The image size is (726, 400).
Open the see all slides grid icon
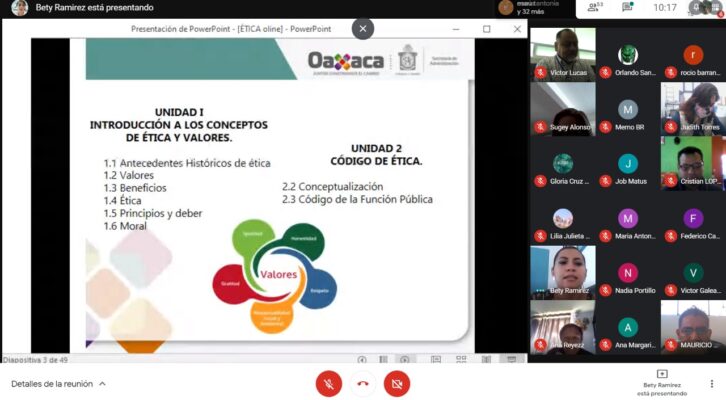(x=383, y=360)
